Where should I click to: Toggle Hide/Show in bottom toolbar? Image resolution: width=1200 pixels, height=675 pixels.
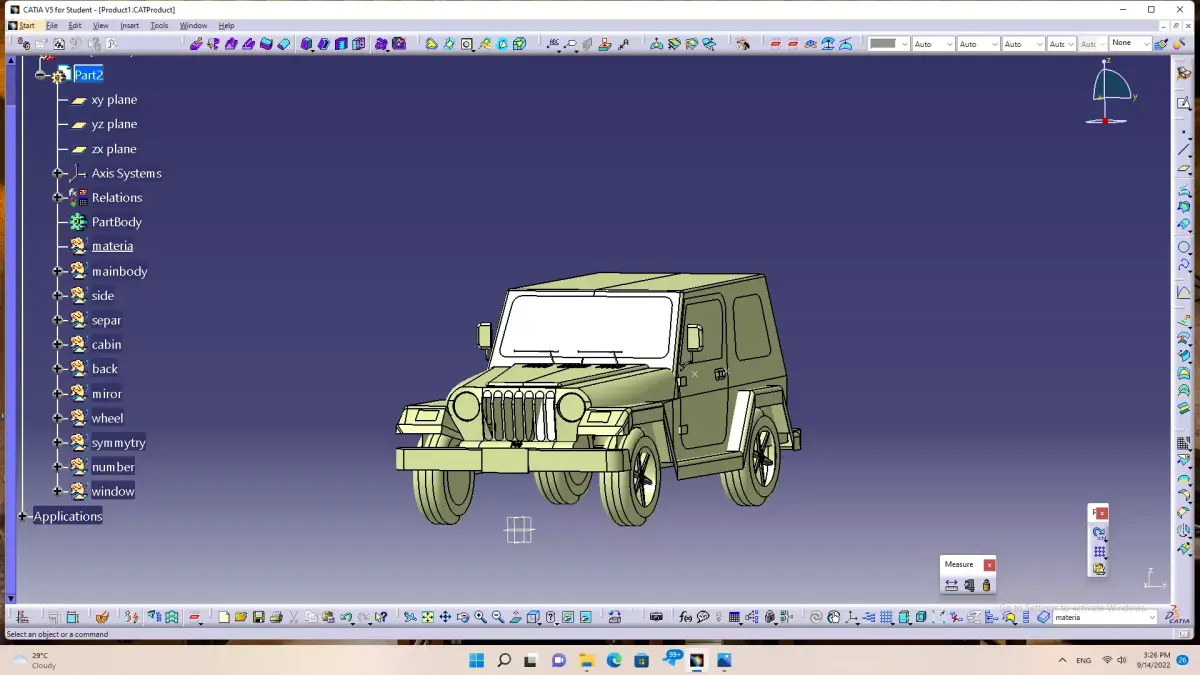point(568,617)
